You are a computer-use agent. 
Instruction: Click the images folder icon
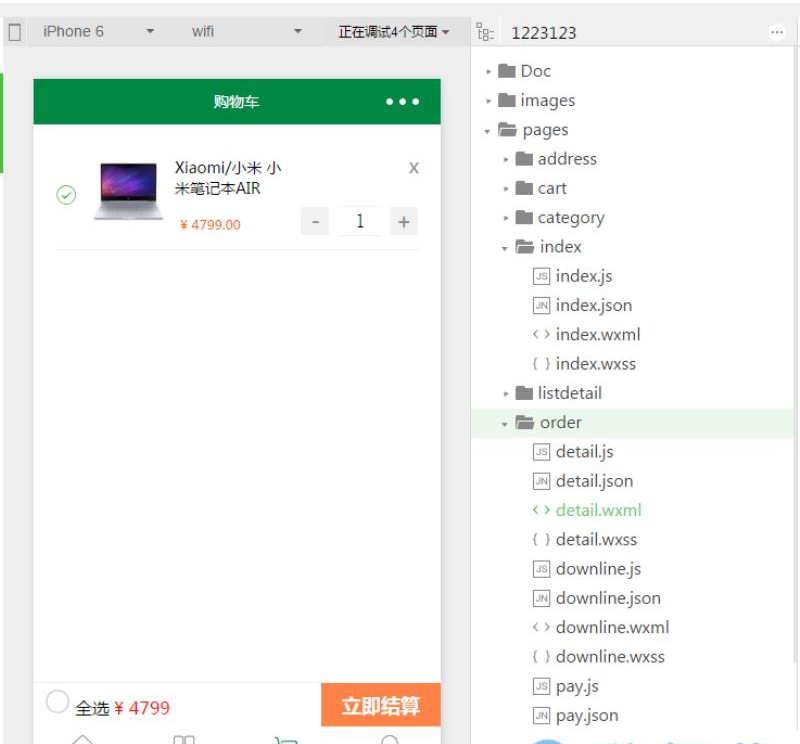pos(506,100)
